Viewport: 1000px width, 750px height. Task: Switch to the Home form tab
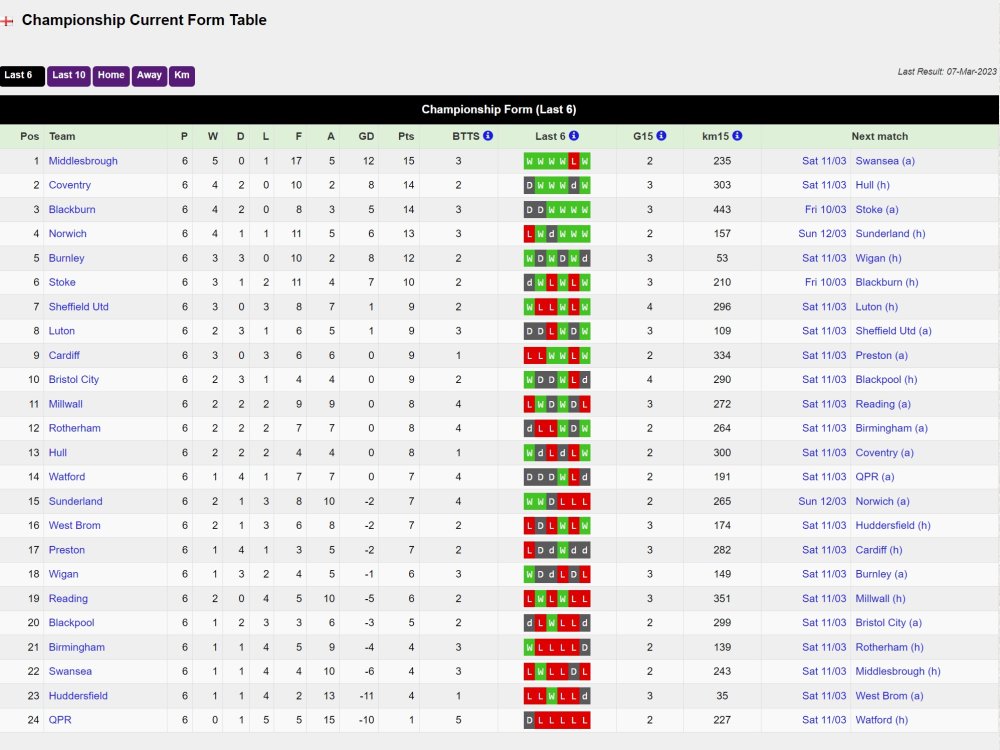pos(111,76)
